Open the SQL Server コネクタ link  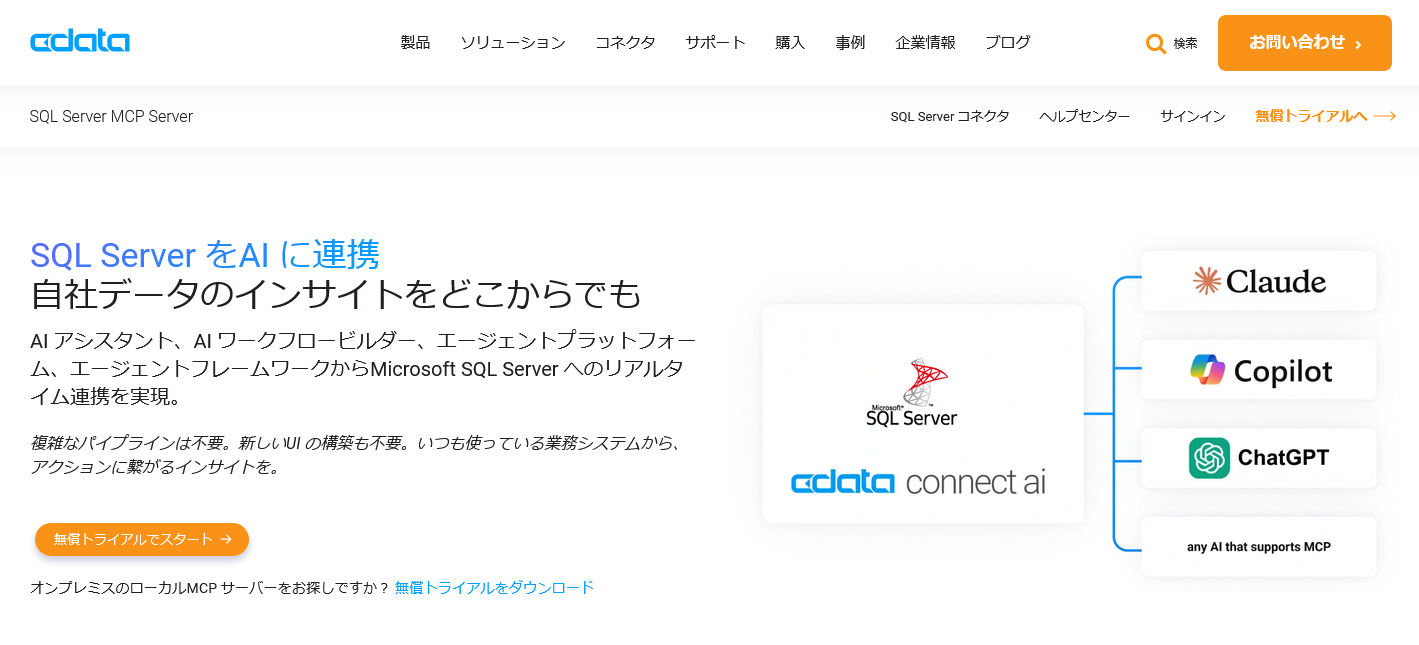tap(950, 116)
